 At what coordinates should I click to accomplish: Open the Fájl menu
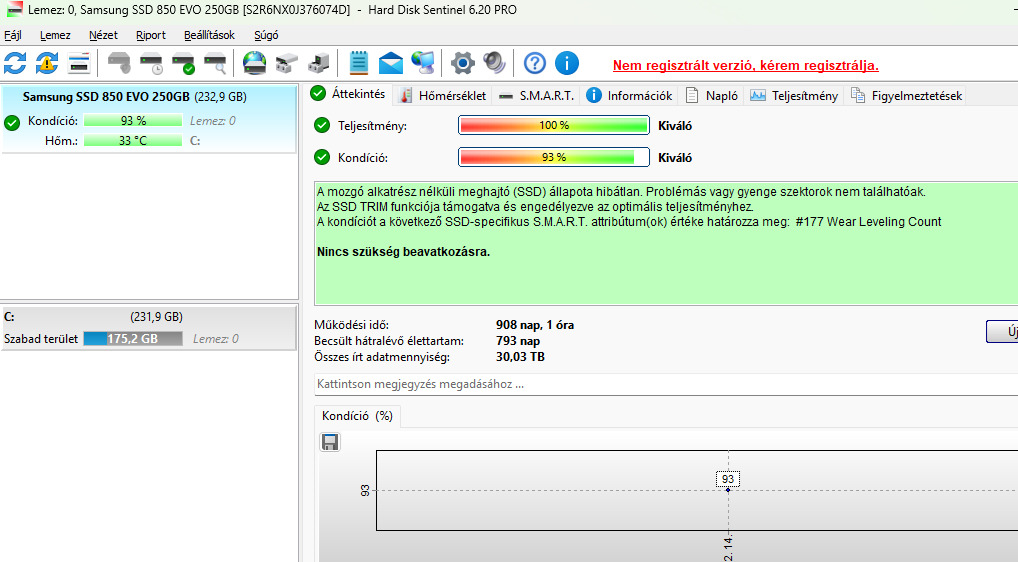point(13,35)
